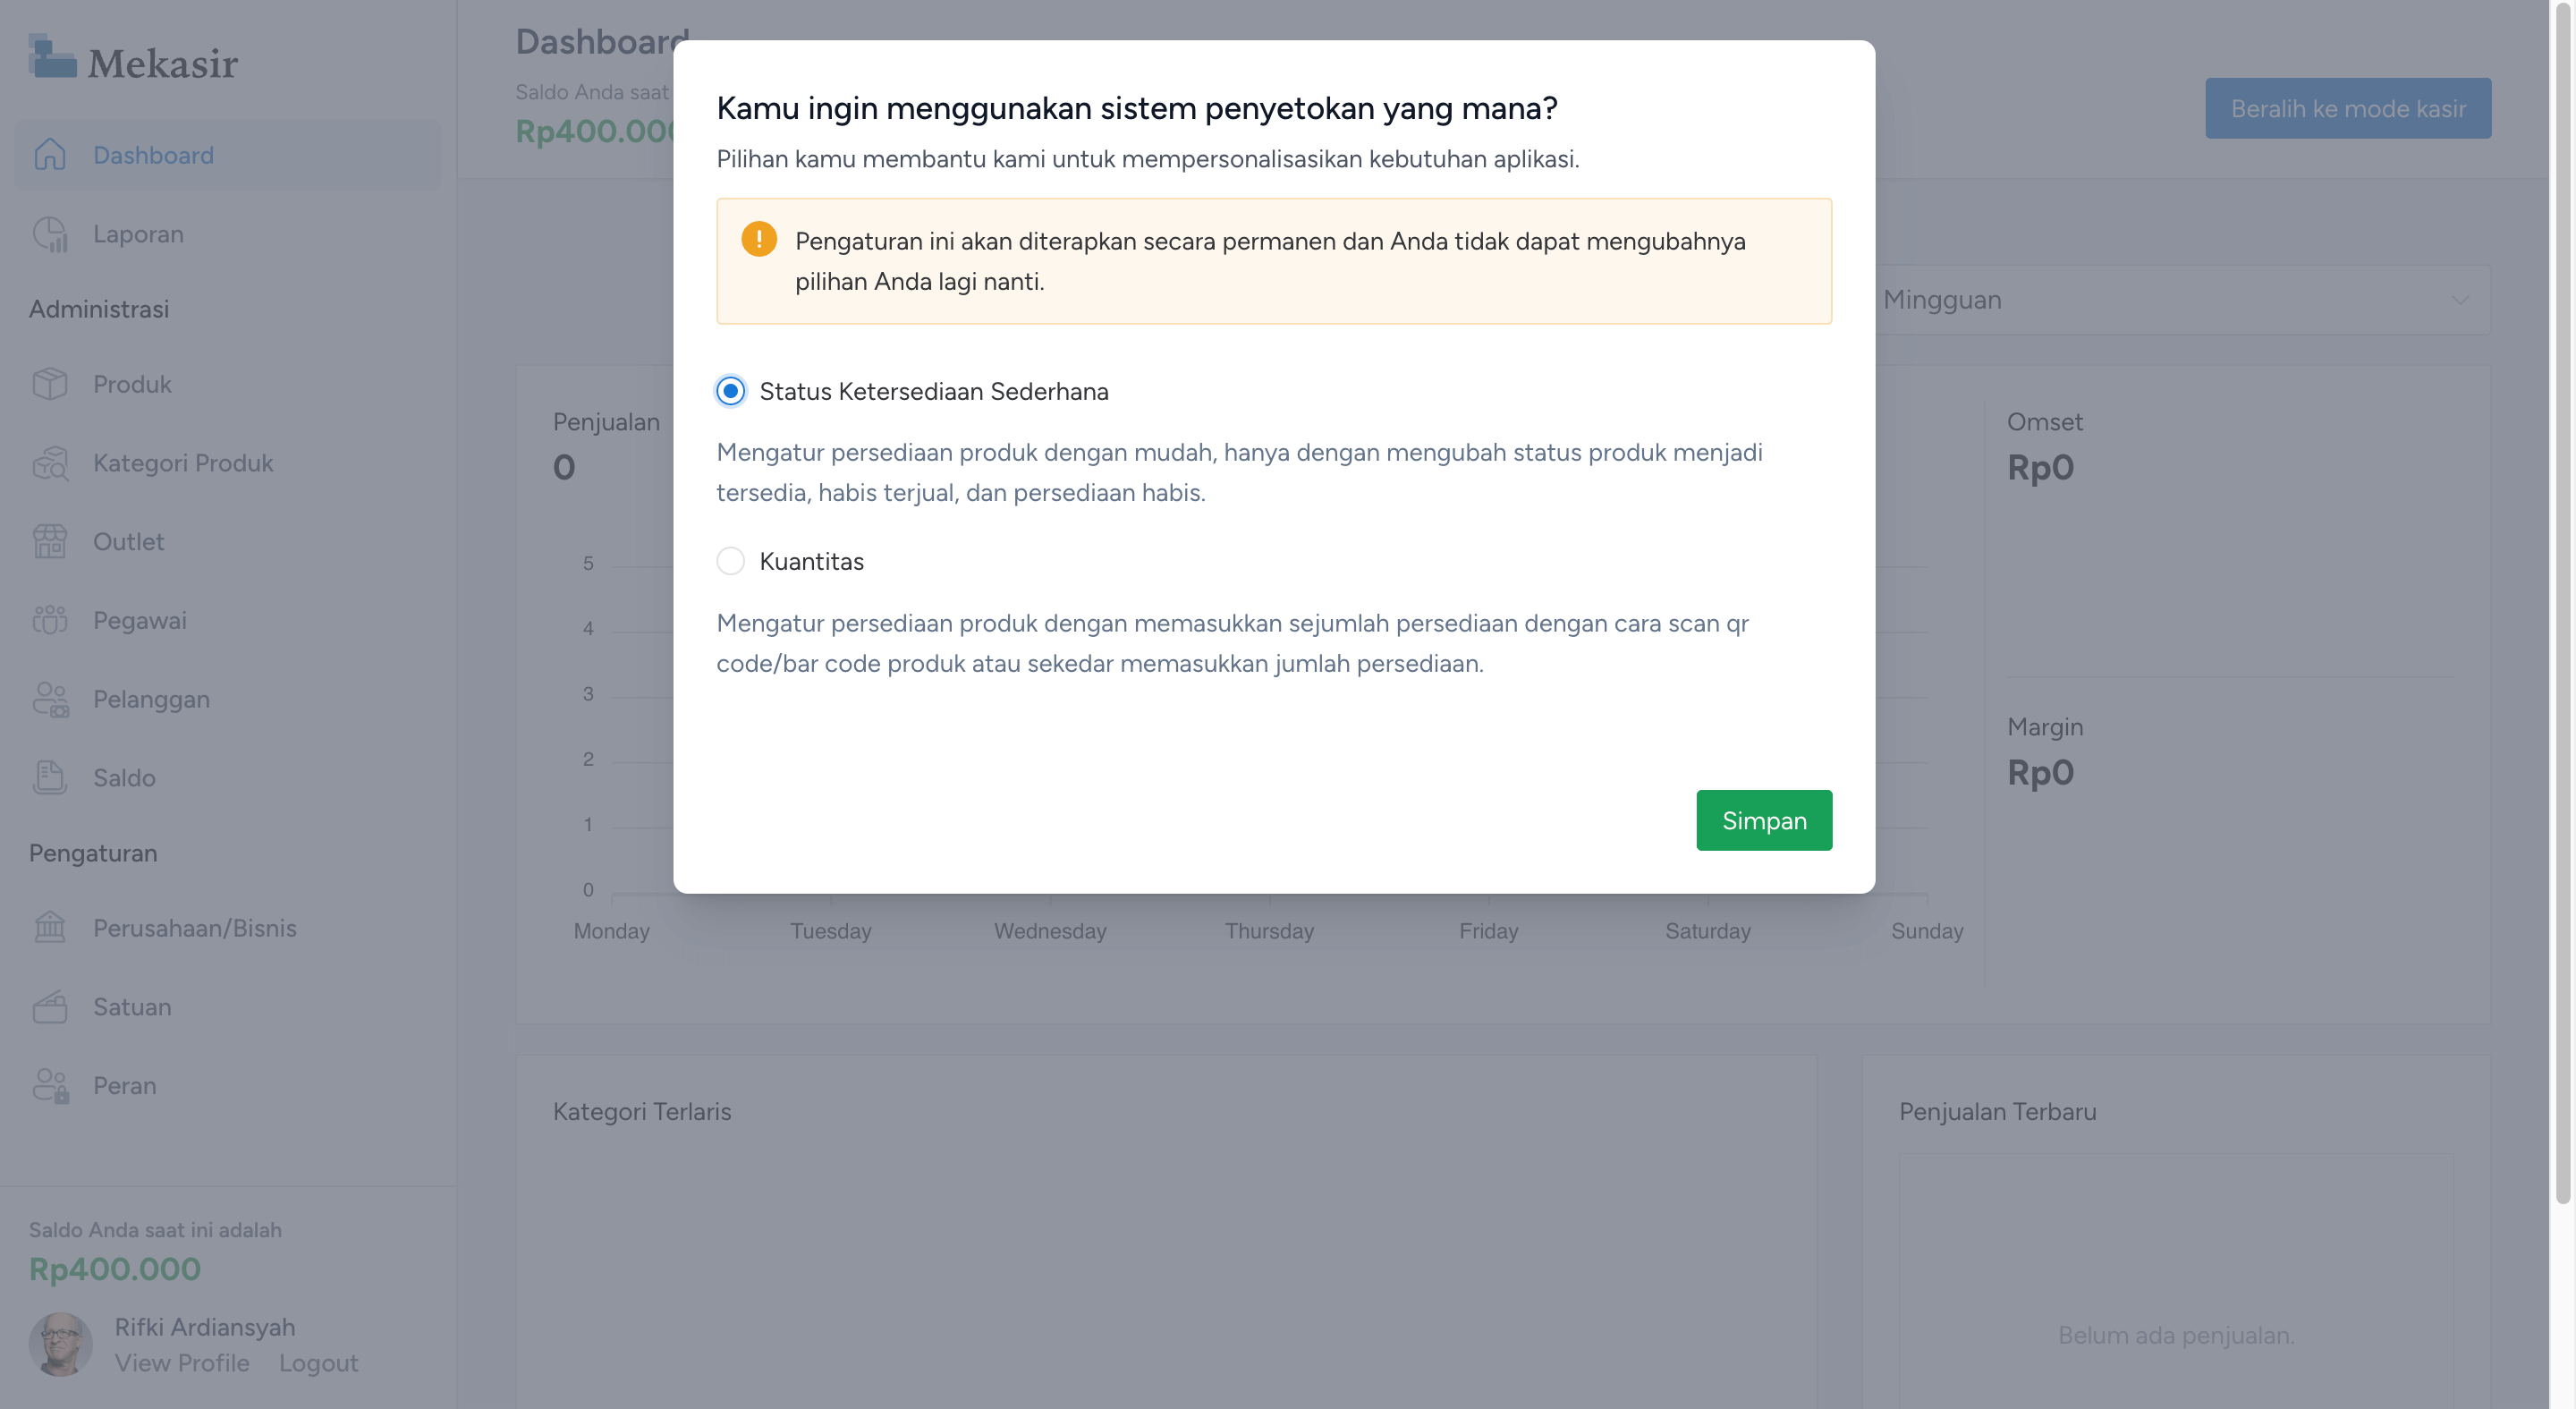Click the orange warning icon in alert

pos(759,239)
